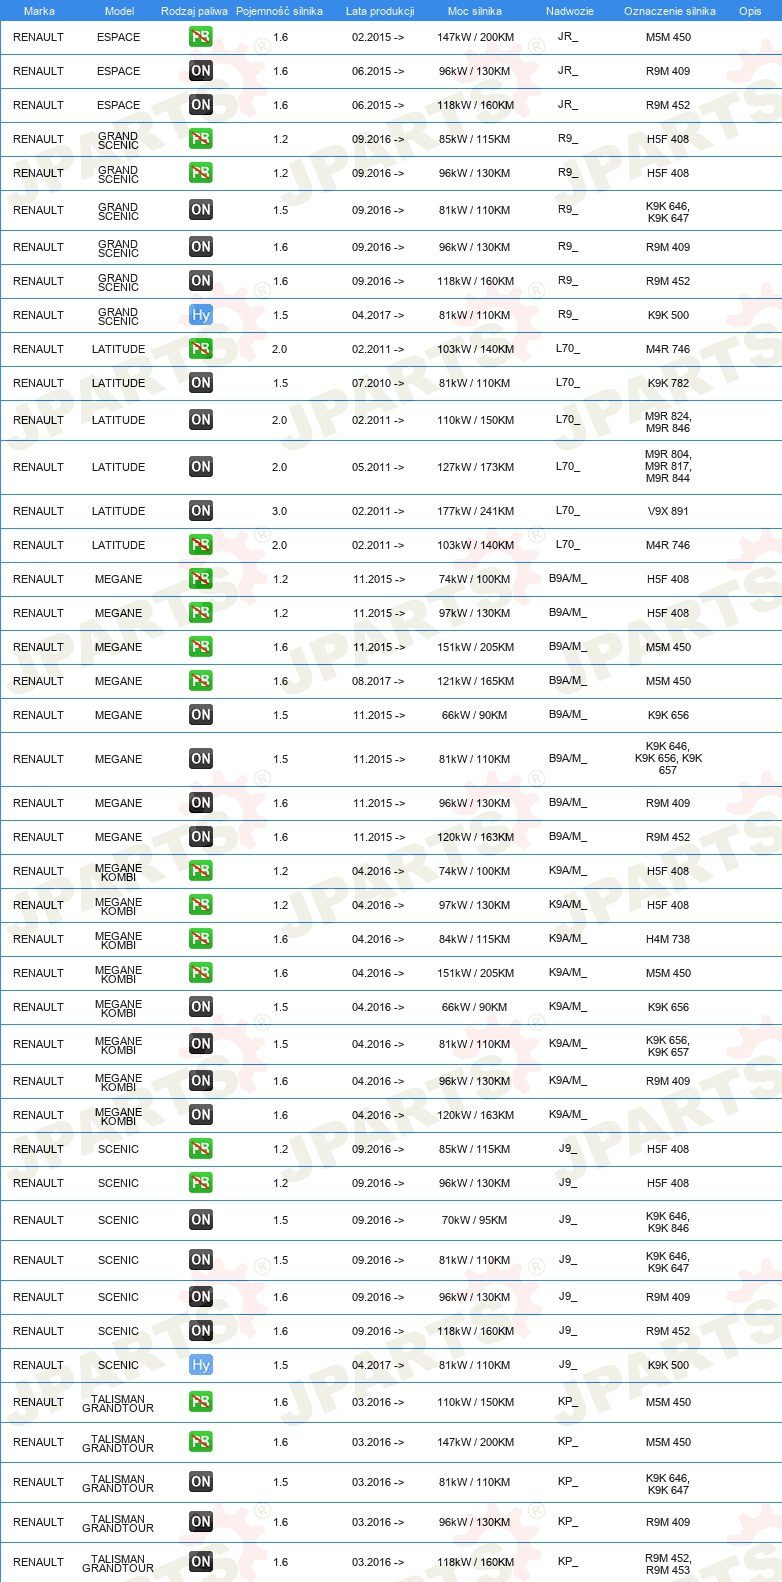Click the hybrid Hy icon in the SCENIC row
This screenshot has width=782, height=1582.
point(201,1365)
